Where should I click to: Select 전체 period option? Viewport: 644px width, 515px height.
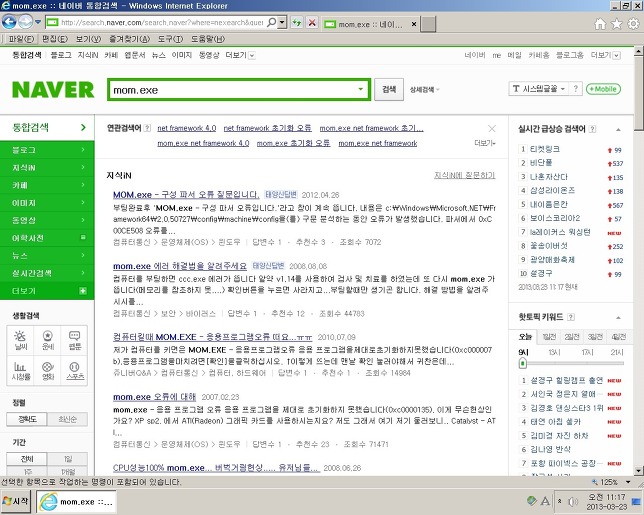[27, 459]
